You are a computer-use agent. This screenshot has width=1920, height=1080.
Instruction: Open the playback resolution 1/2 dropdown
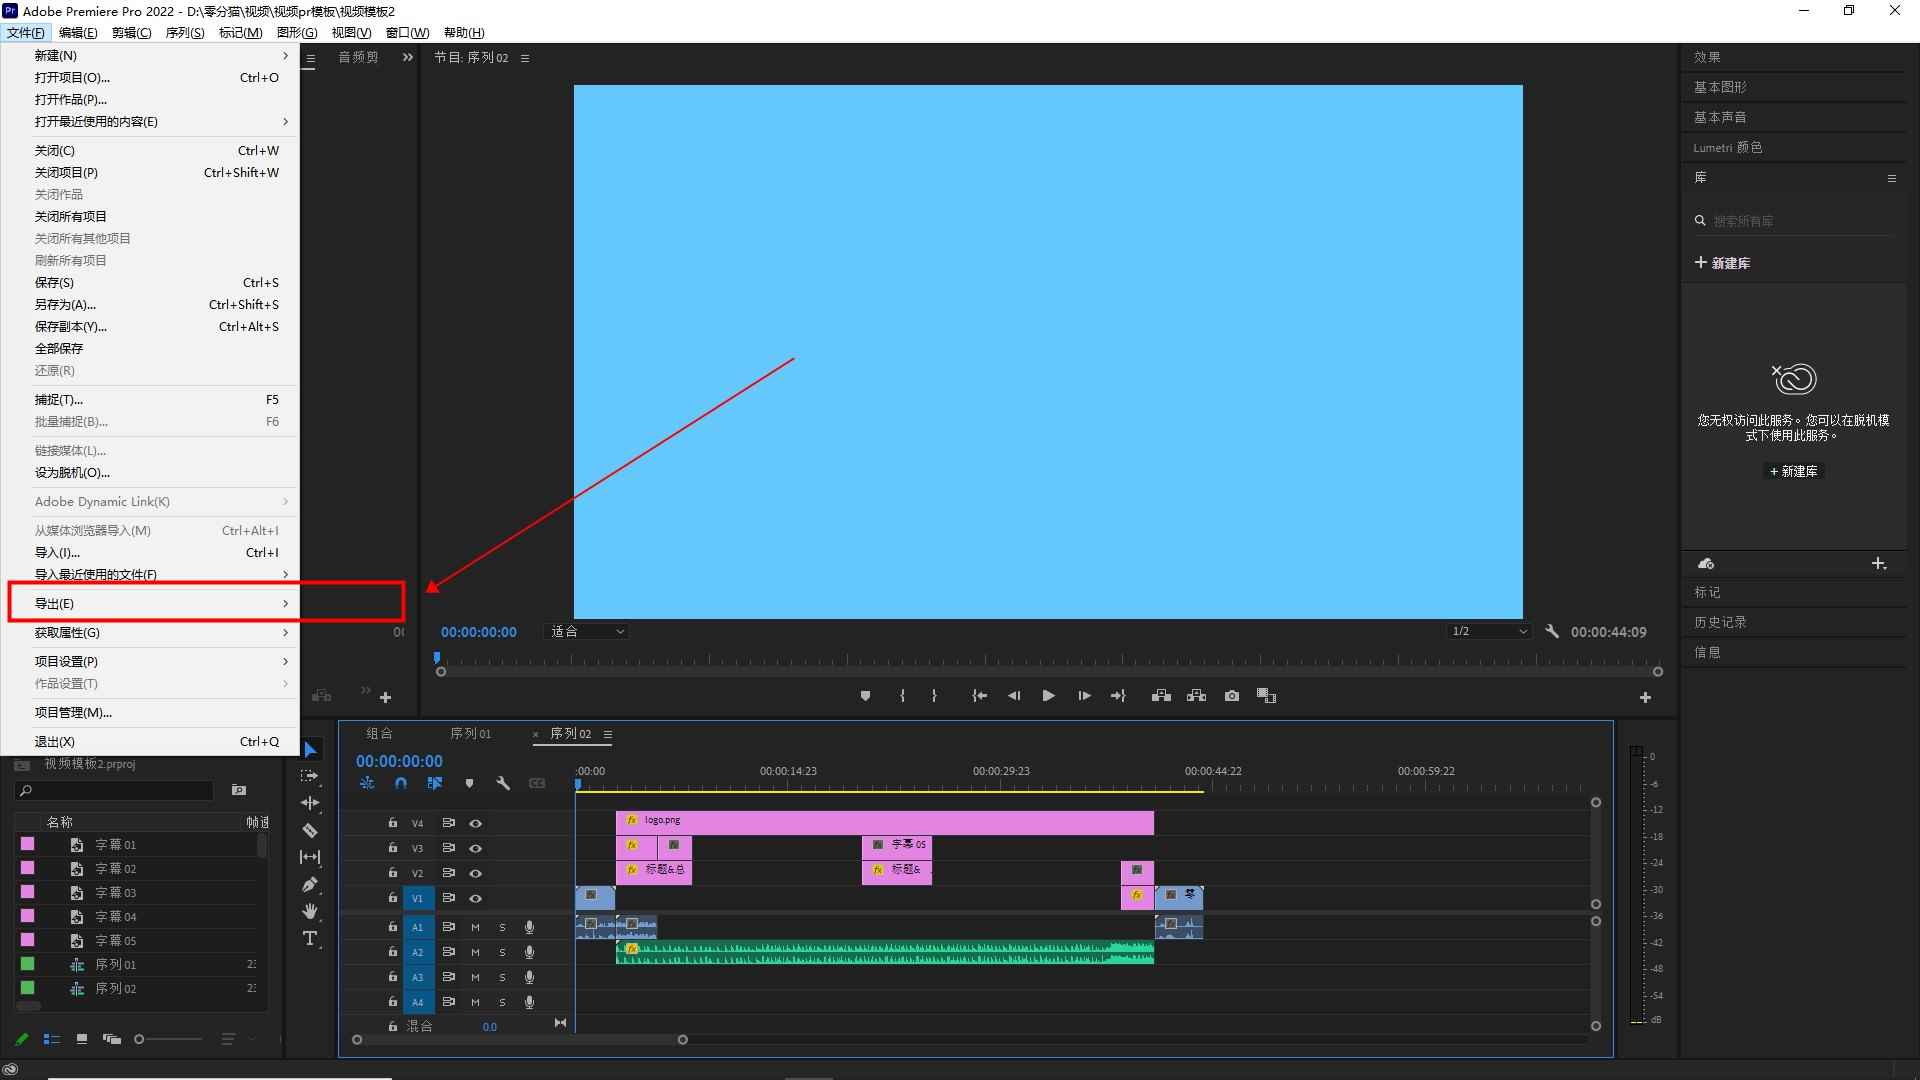click(x=1489, y=631)
